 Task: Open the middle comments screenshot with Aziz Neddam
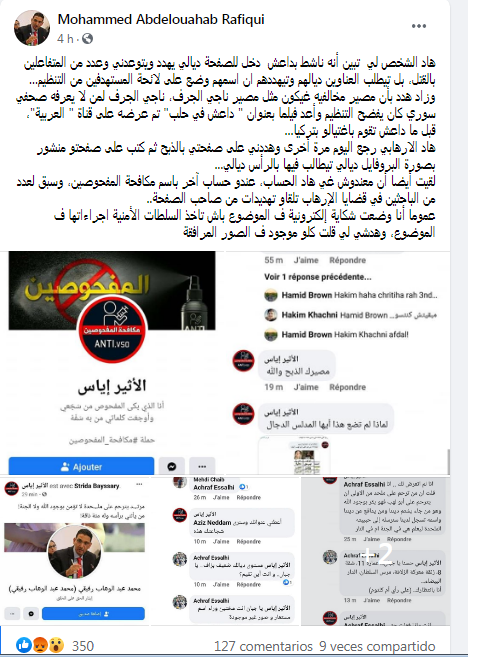pyautogui.click(x=225, y=552)
